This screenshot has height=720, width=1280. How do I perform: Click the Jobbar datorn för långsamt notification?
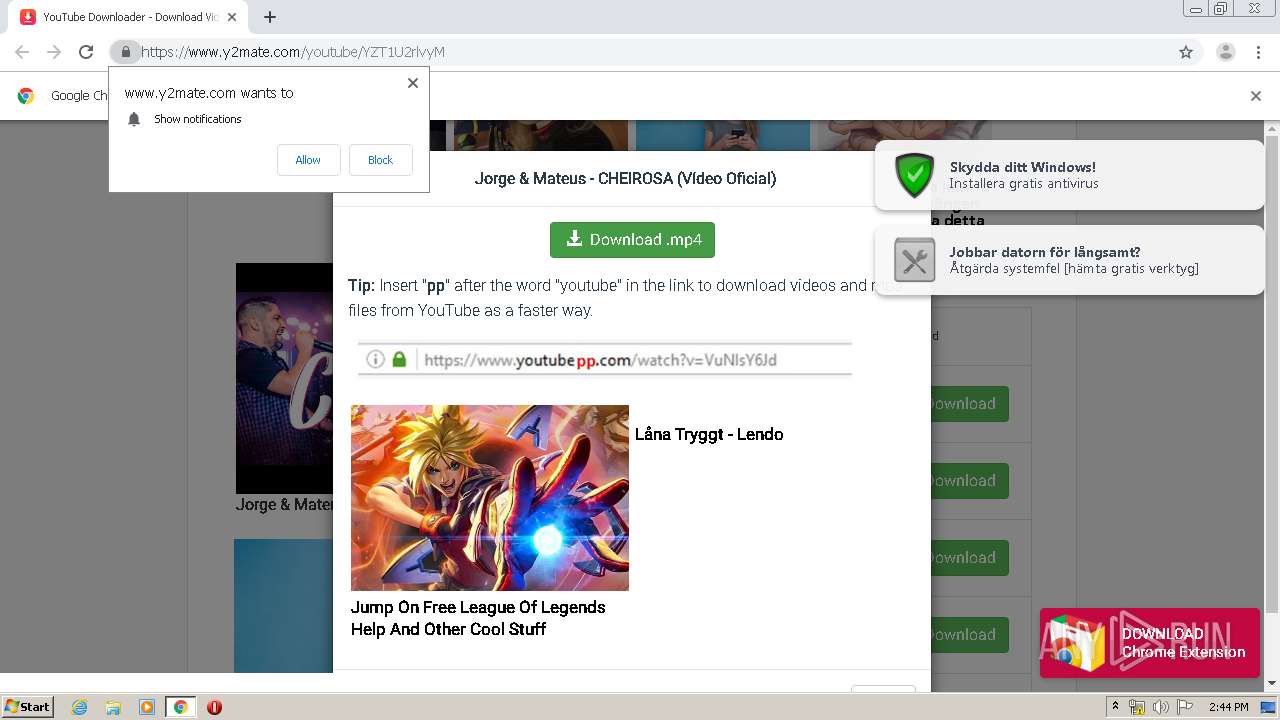(x=1069, y=260)
